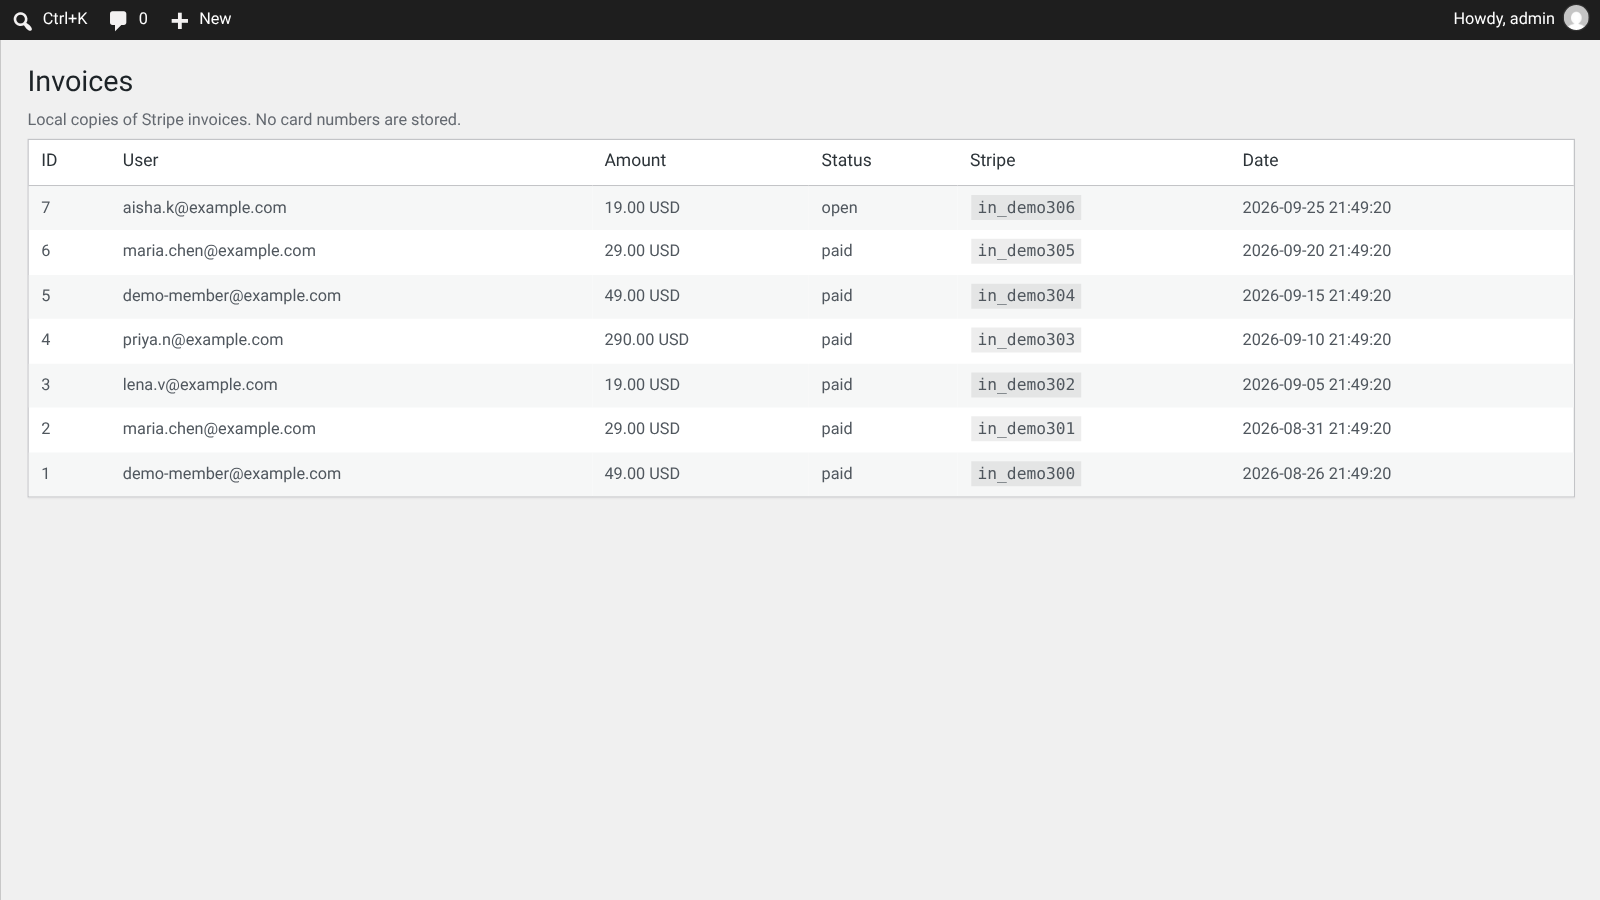Click the date 2026-09-25 21:49:20
The image size is (1600, 900).
point(1316,208)
